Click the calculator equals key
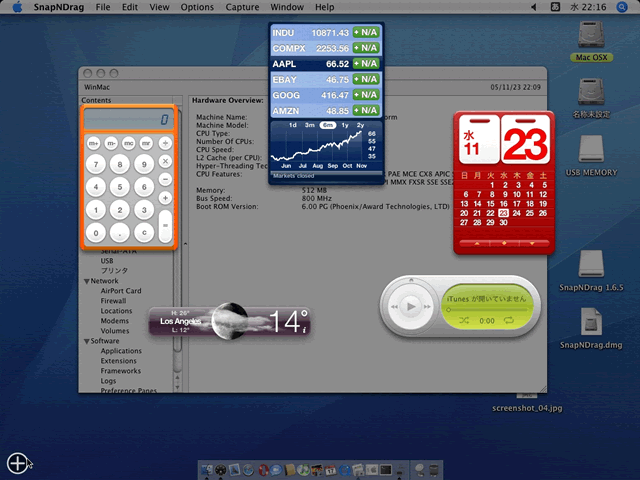This screenshot has width=640, height=480. point(165,226)
